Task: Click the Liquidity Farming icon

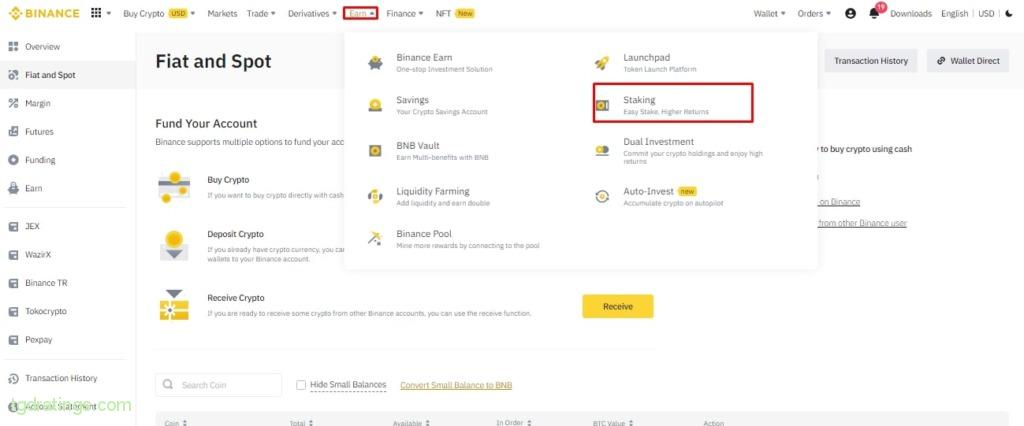Action: 375,196
